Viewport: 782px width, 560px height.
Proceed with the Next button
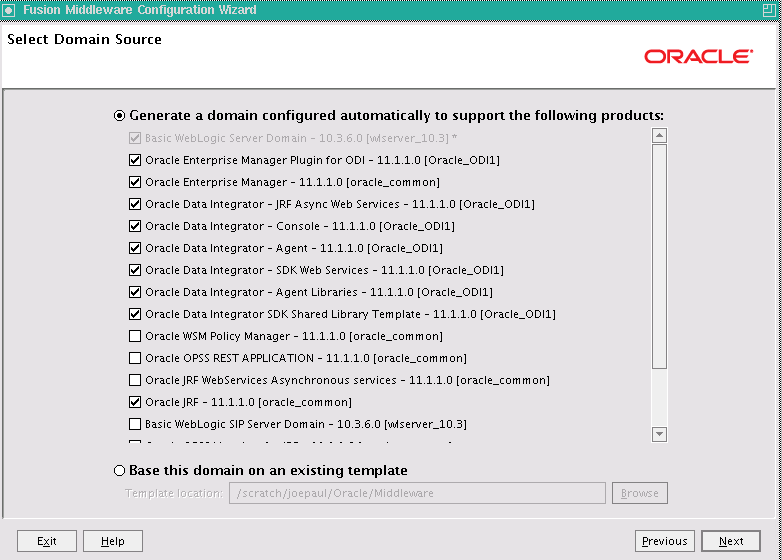click(x=731, y=541)
